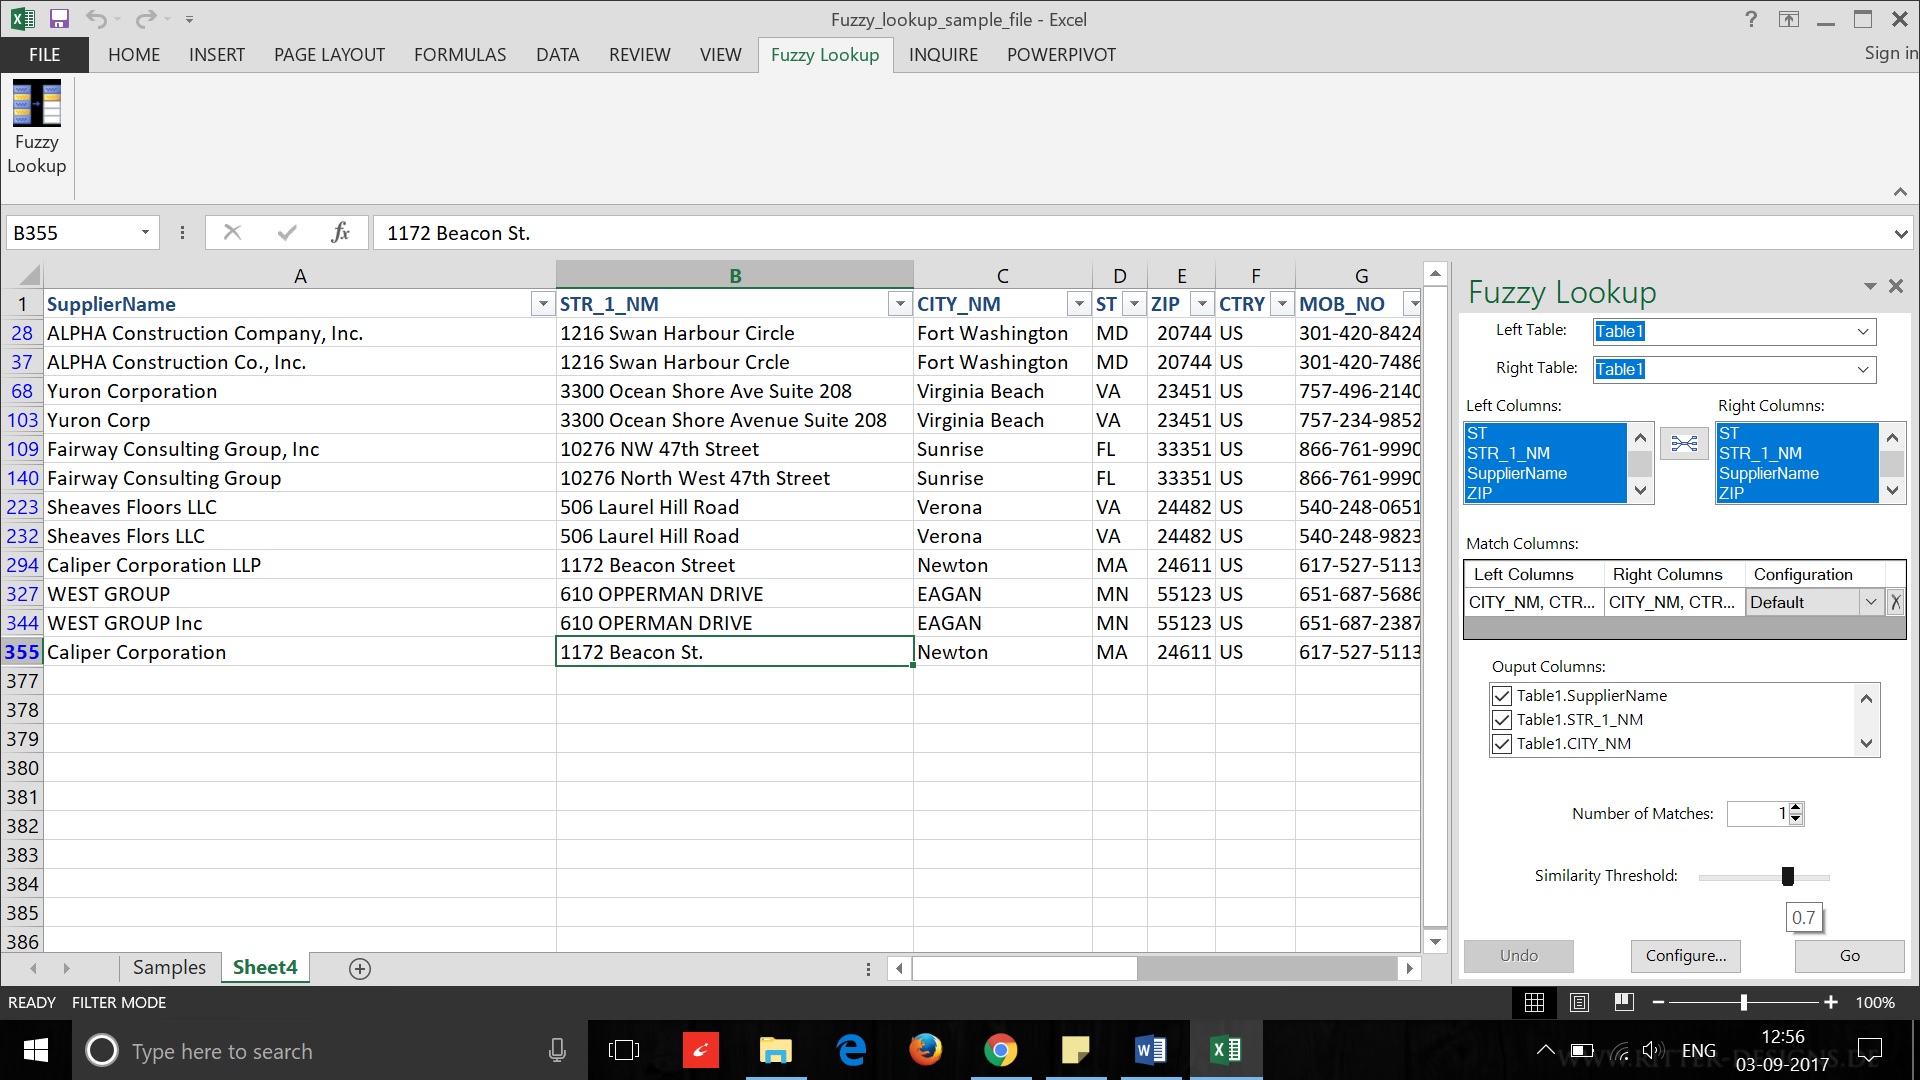Switch to the POWERPIVOT ribbon tab
Viewport: 1920px width, 1080px height.
[x=1061, y=55]
